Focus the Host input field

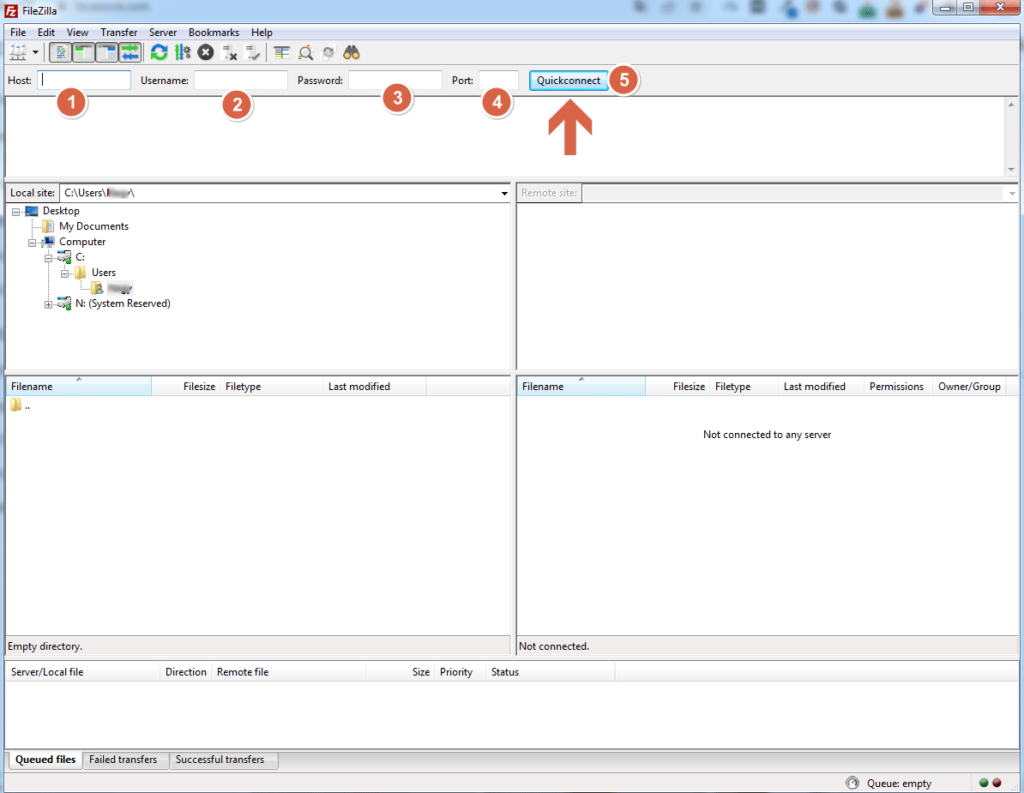(84, 80)
